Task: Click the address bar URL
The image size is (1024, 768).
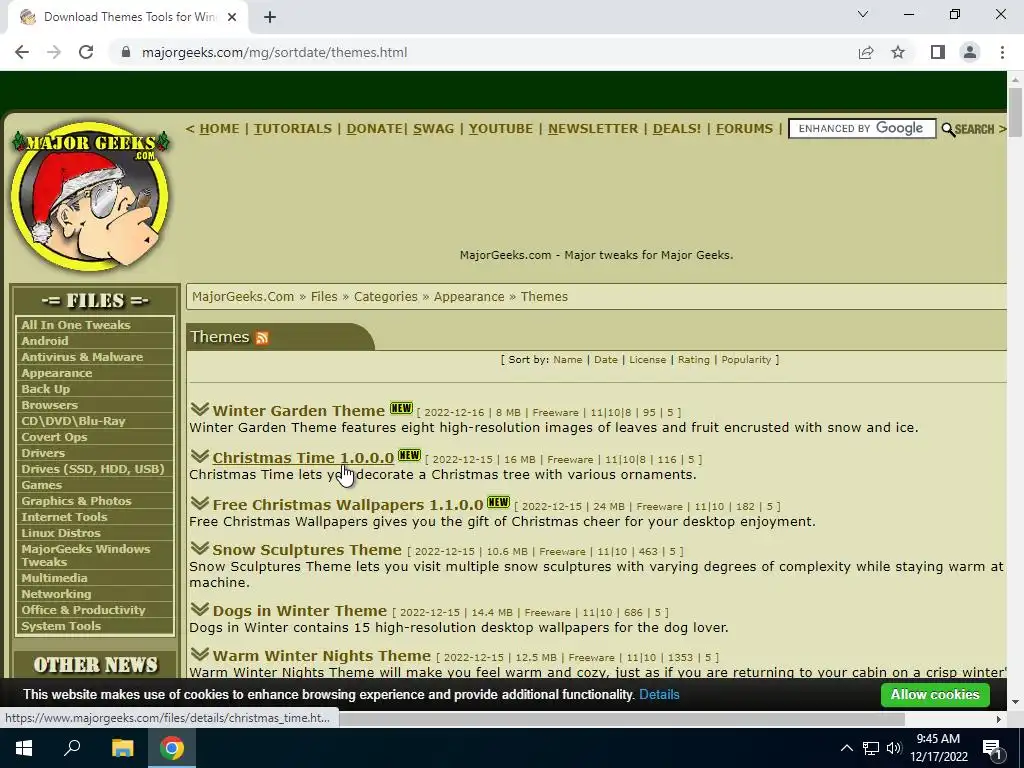Action: pos(274,52)
